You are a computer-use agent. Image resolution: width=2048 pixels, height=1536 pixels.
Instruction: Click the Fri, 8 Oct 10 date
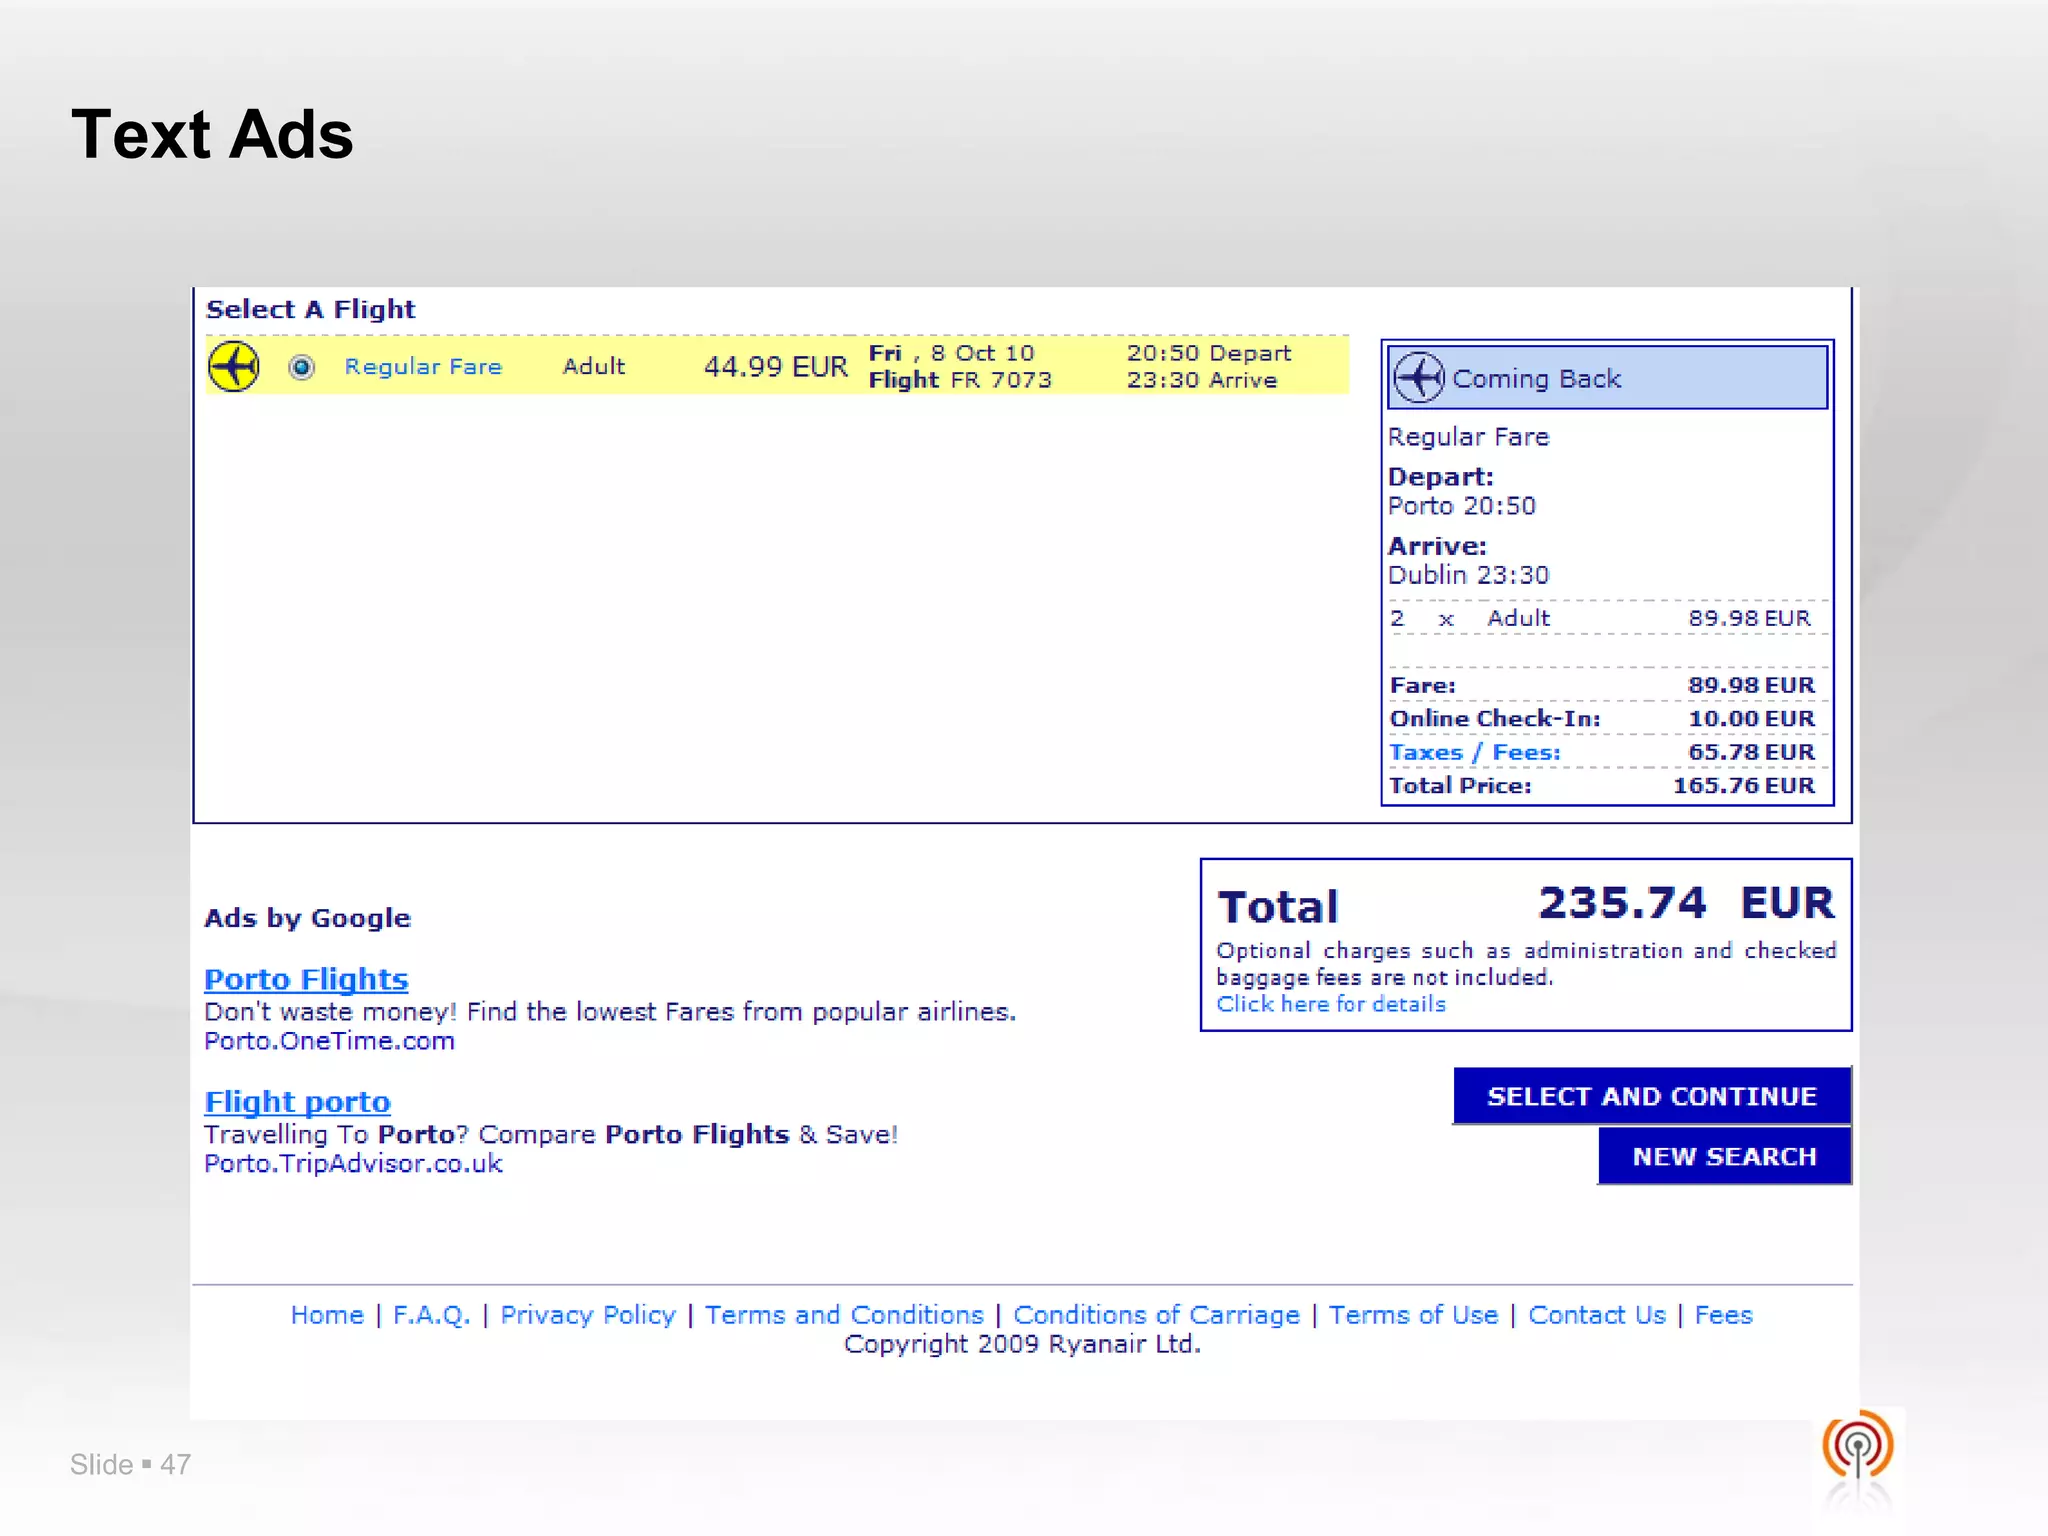click(951, 353)
